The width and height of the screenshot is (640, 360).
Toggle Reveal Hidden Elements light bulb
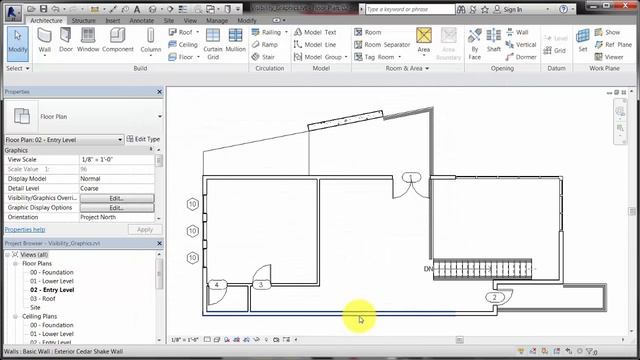click(x=267, y=340)
